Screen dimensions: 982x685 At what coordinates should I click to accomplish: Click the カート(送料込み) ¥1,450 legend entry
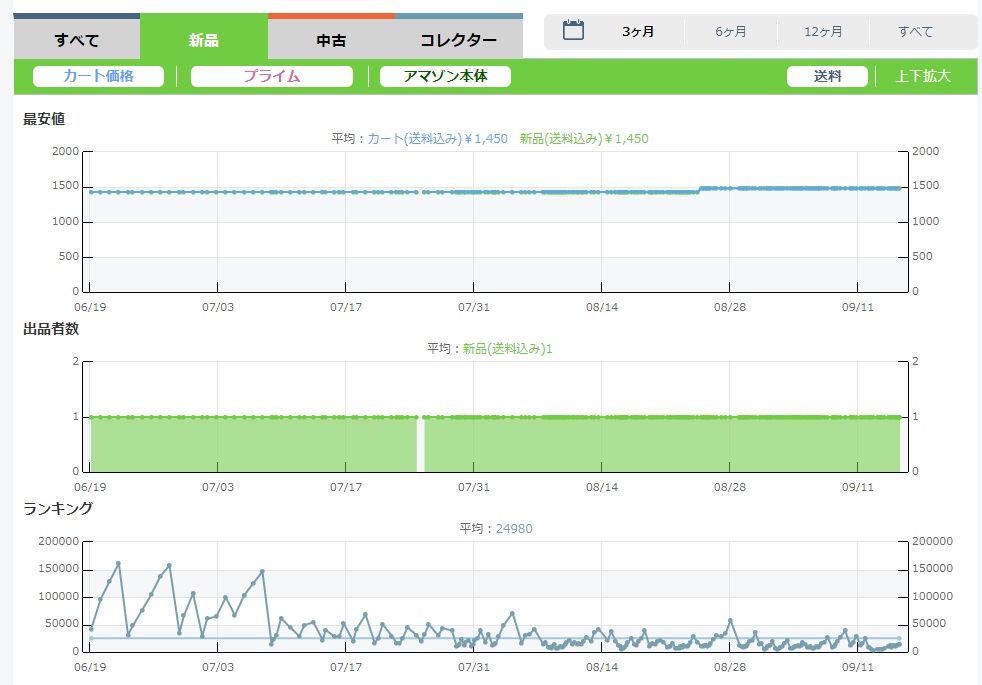(437, 139)
